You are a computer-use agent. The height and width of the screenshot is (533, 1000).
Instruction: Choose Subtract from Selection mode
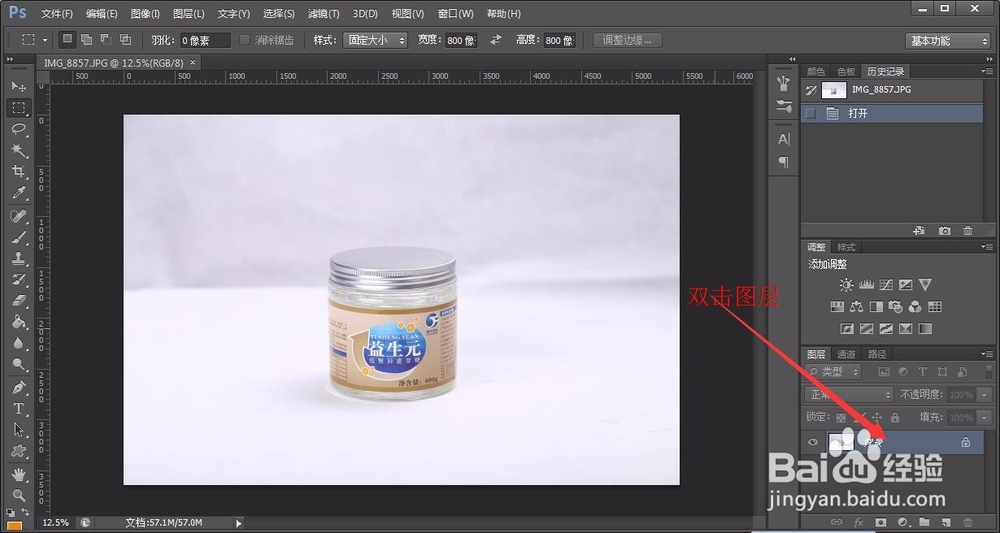coord(106,40)
